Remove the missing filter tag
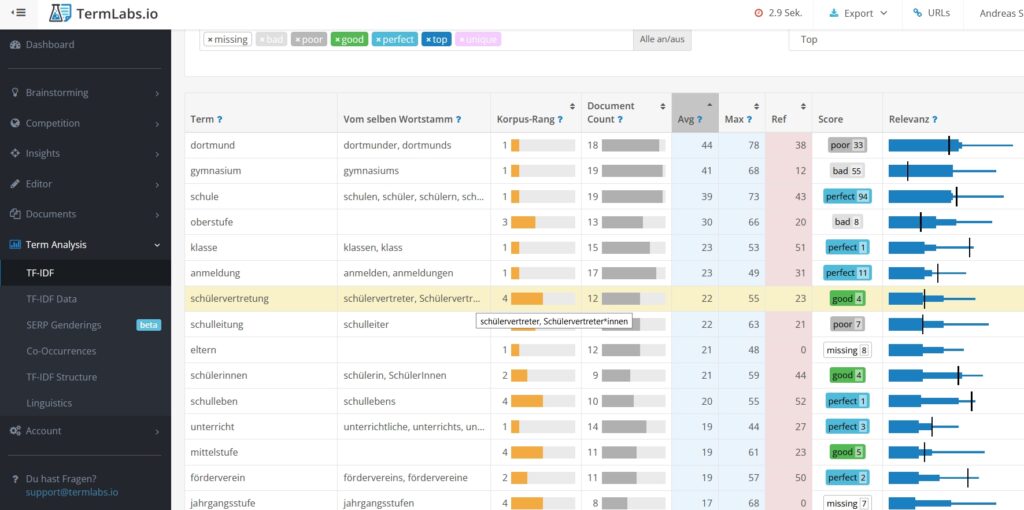 tap(210, 40)
